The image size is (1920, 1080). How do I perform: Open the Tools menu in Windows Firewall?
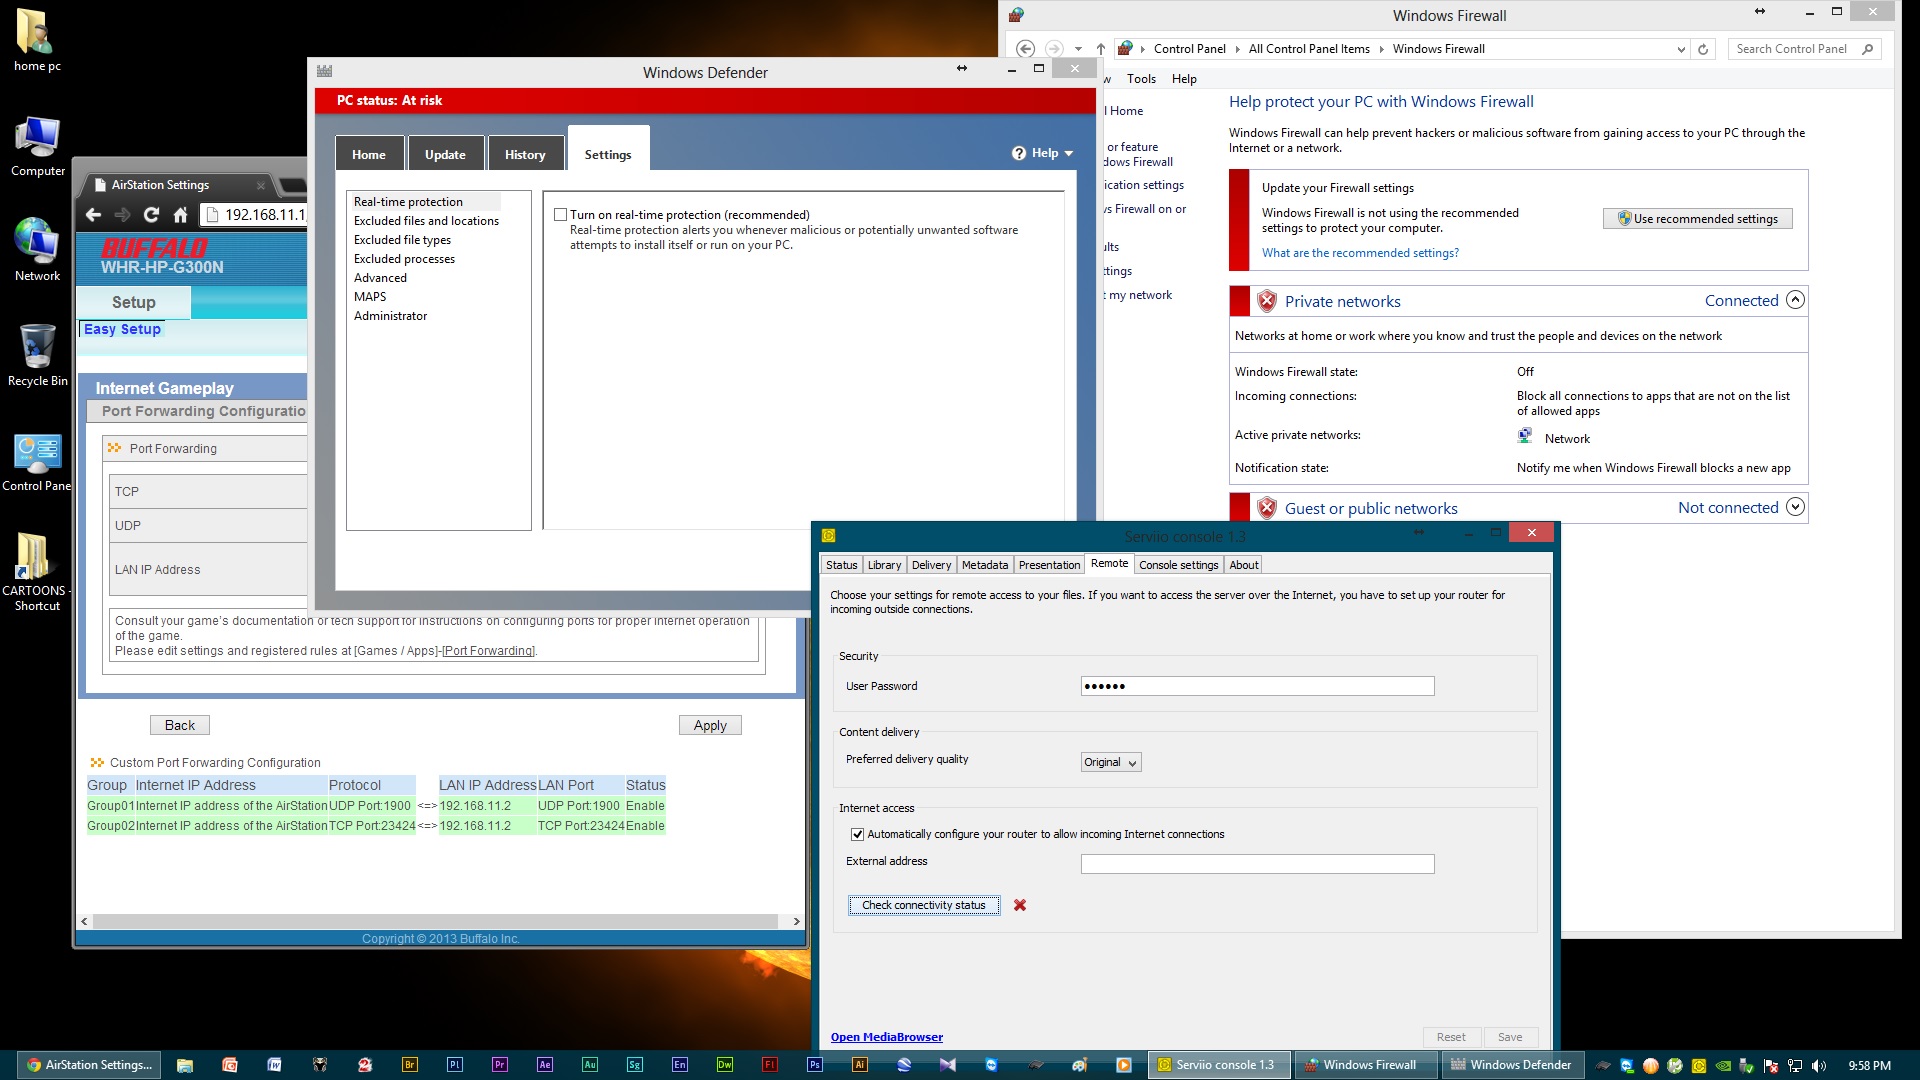(1141, 79)
